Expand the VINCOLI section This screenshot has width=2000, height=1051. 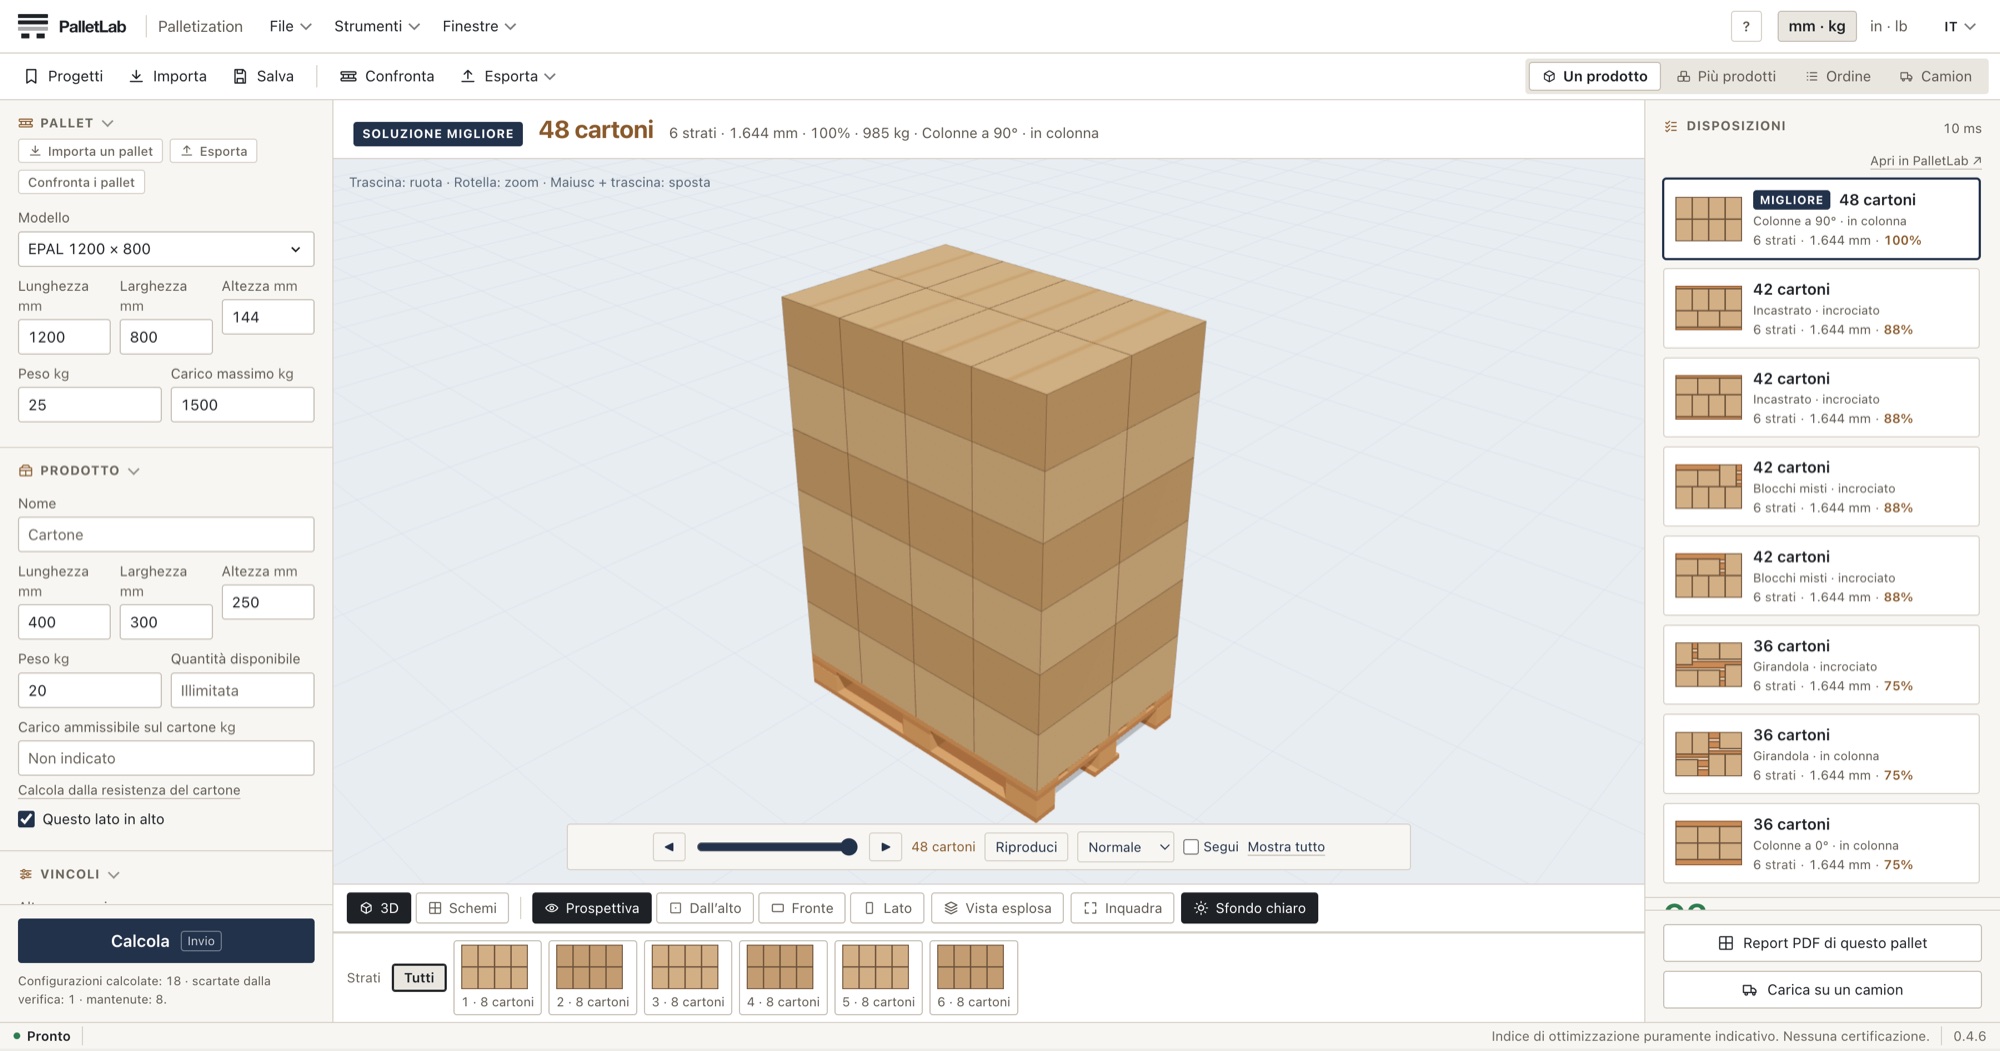(70, 874)
